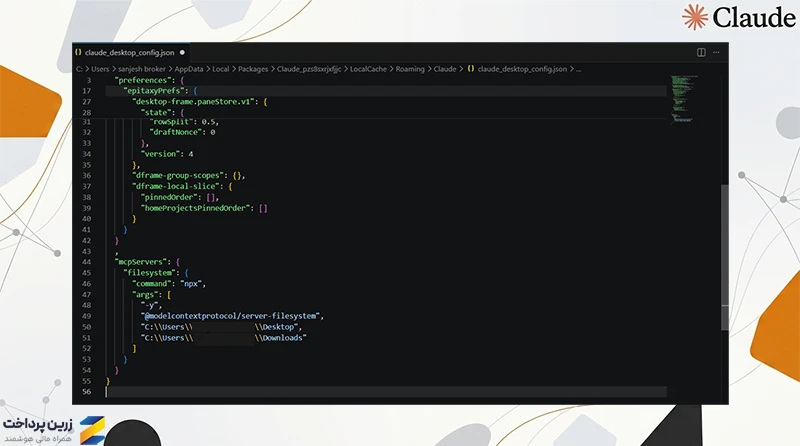Image resolution: width=800 pixels, height=446 pixels.
Task: Click line number 56 in gutter
Action: coord(86,392)
